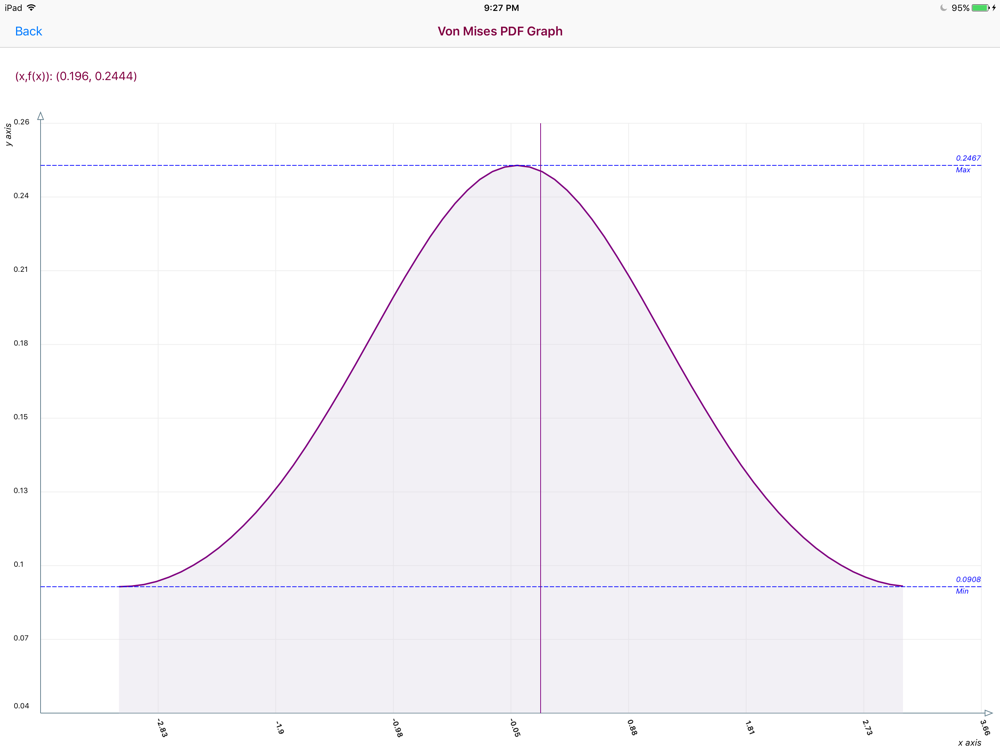Click the 1.81 x-axis tick label
Viewport: 1000px width, 750px height.
(749, 727)
